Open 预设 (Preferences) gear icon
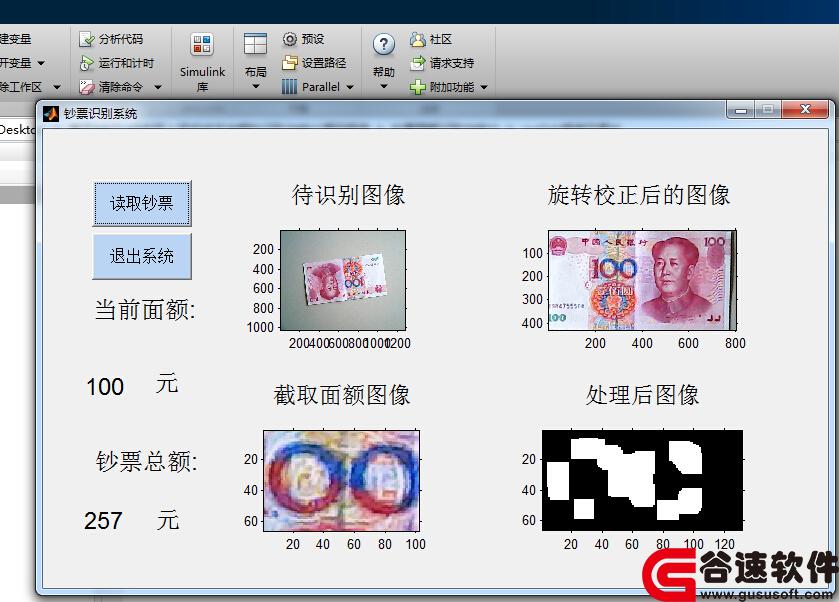Viewport: 839px width, 602px height. pyautogui.click(x=289, y=39)
